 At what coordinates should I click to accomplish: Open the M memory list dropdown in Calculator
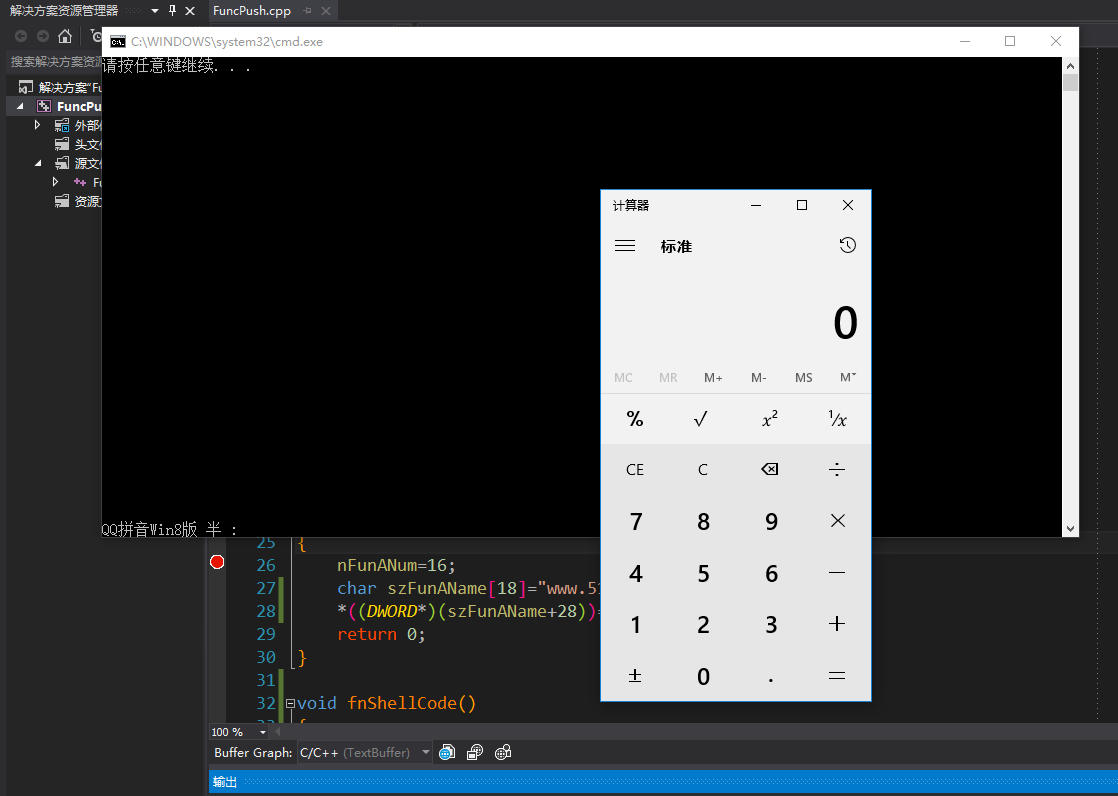[848, 377]
